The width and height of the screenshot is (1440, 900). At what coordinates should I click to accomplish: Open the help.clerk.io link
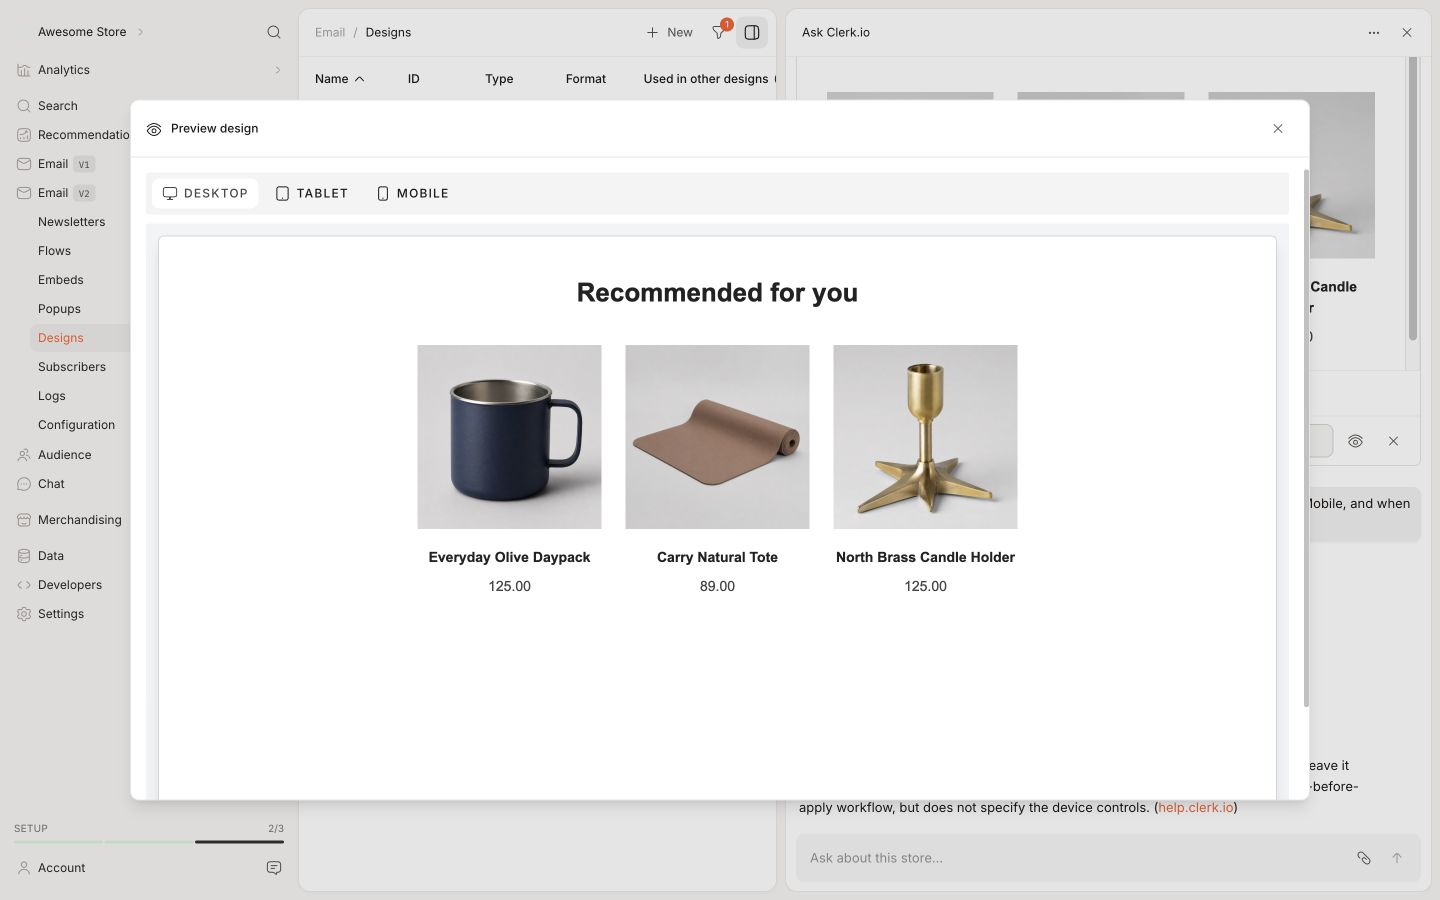1196,807
